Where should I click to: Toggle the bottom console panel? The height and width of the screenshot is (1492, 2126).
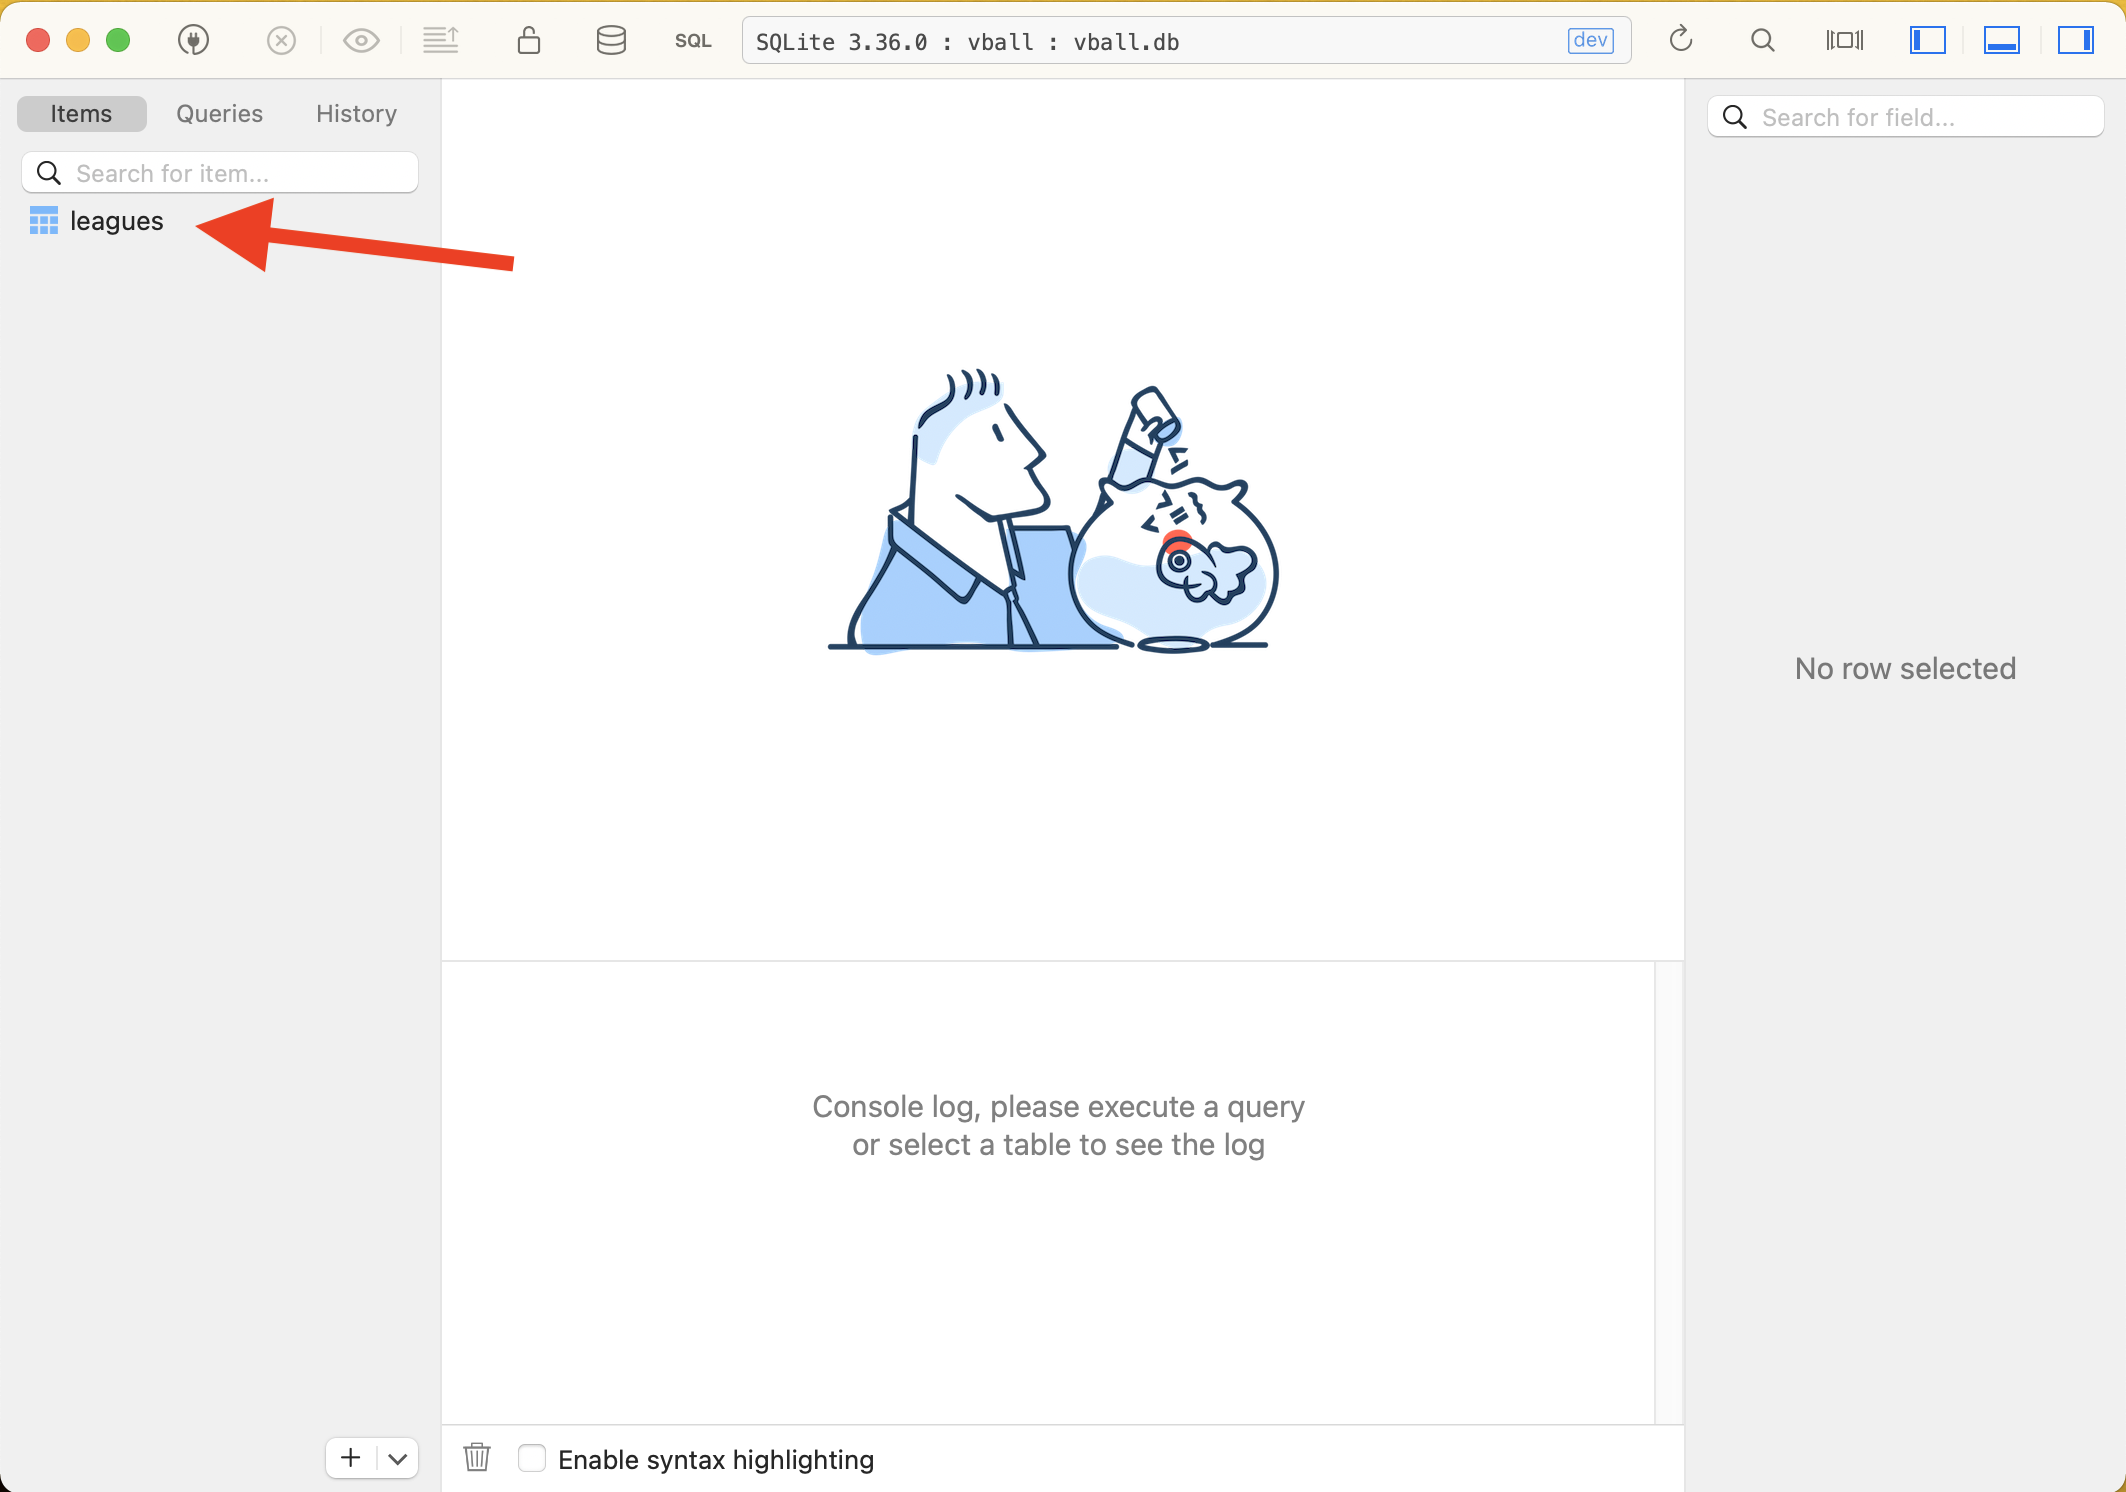2001,40
